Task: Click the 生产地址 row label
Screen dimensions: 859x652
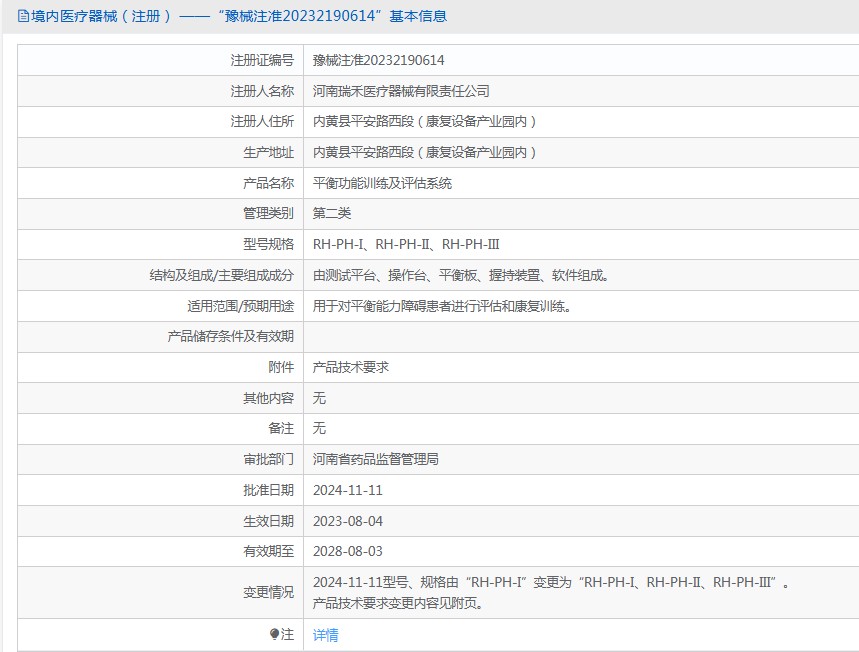Action: point(268,152)
